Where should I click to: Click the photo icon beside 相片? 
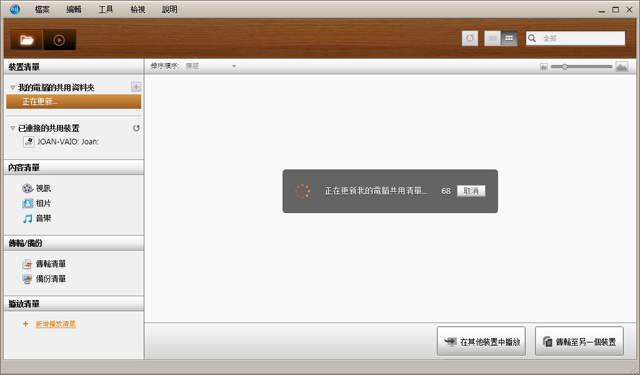click(27, 203)
